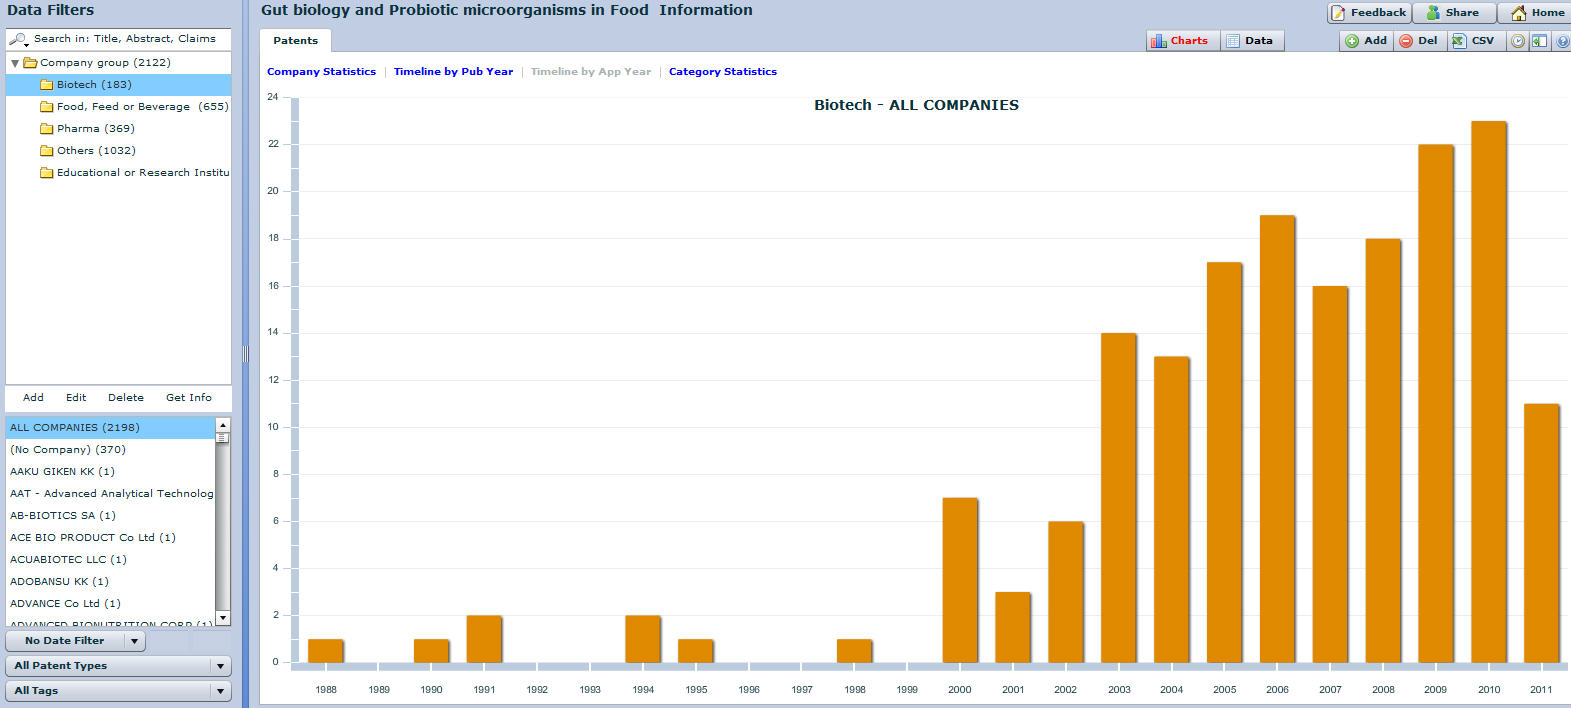Screen dimensions: 1571x708
Task: Open the Feedback form
Action: click(x=1368, y=13)
